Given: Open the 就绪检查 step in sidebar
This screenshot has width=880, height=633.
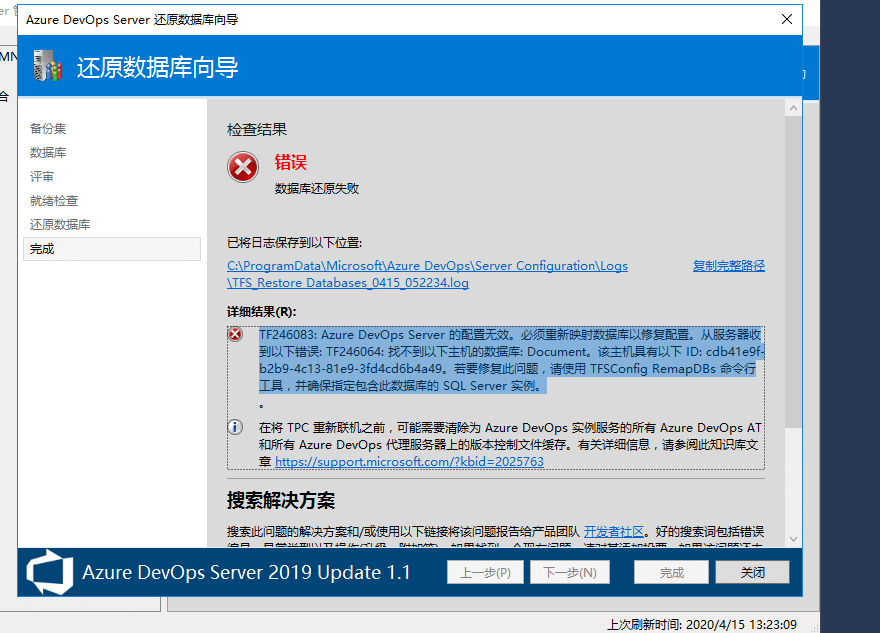Looking at the screenshot, I should (x=54, y=201).
